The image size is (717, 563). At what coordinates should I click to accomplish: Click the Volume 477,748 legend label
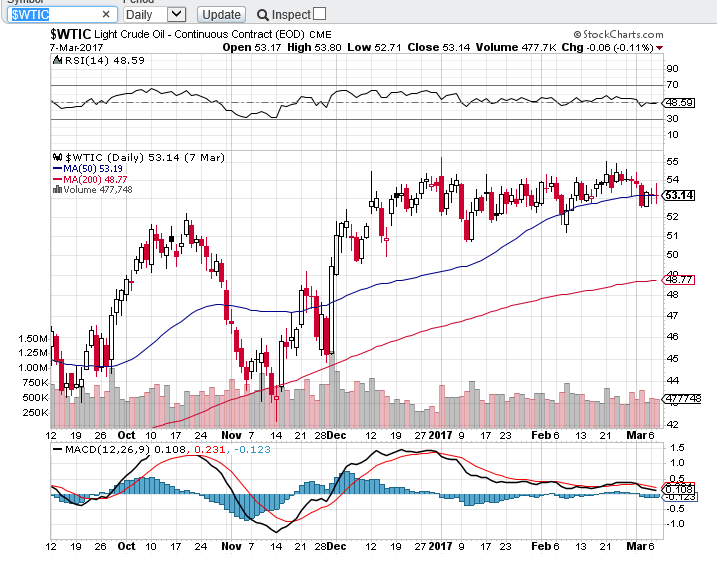(x=98, y=189)
